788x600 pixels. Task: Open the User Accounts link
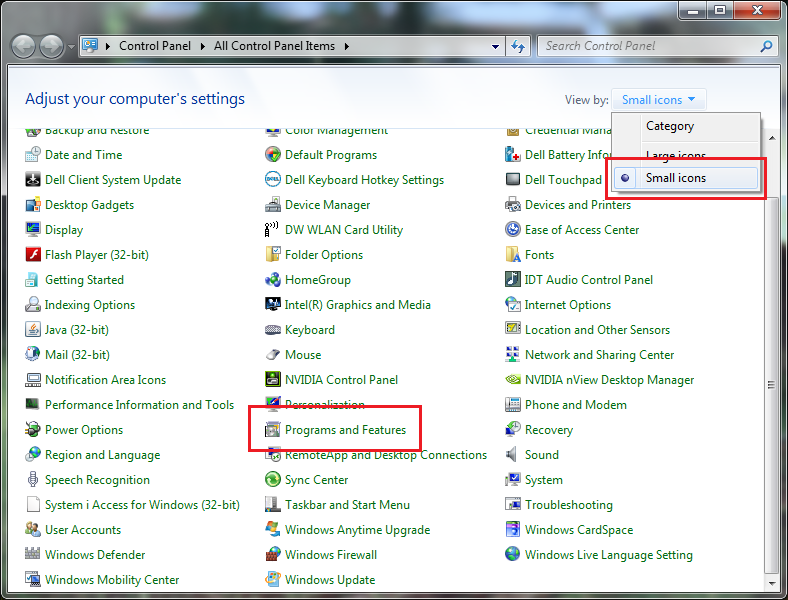83,530
